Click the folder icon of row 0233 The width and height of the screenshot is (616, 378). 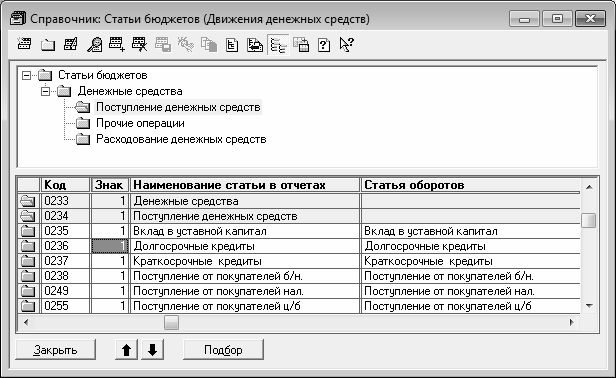coord(28,201)
